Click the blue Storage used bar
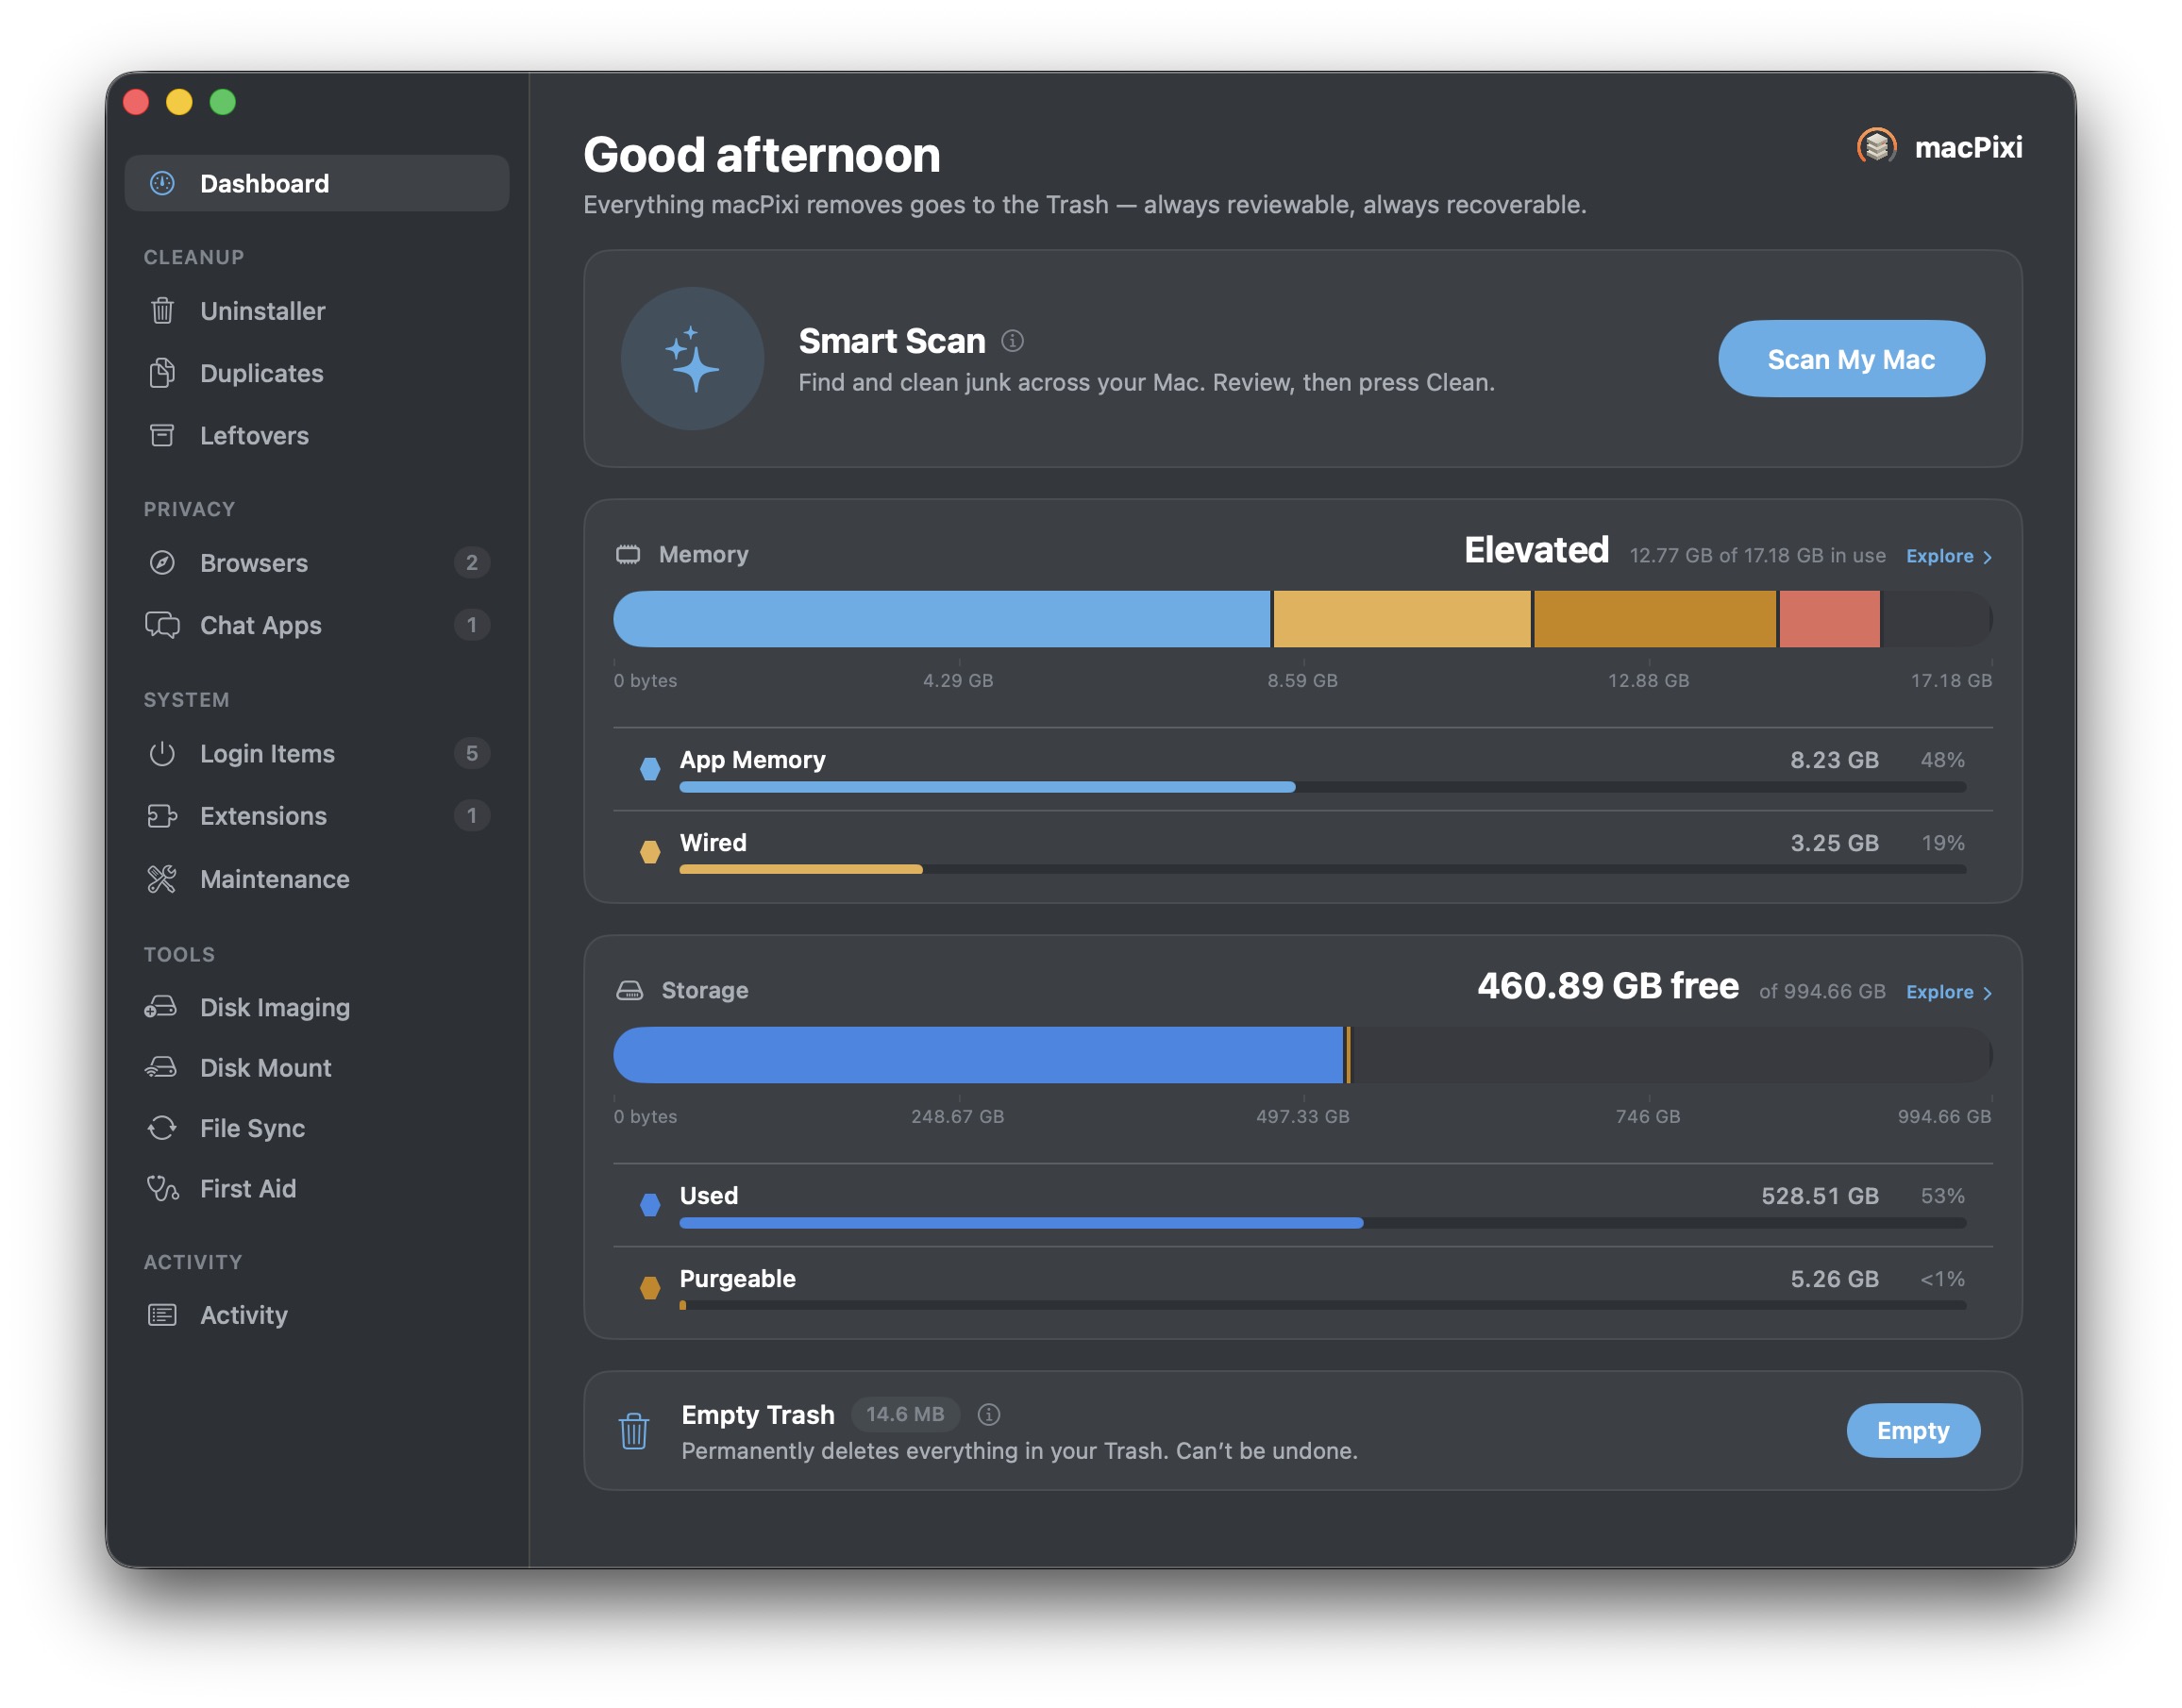This screenshot has width=2182, height=1708. click(x=977, y=1055)
